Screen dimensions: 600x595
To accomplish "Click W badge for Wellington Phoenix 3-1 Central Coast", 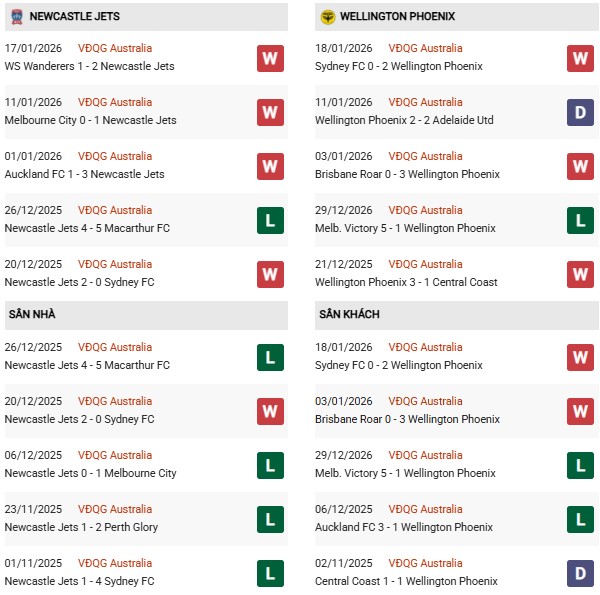I will [580, 274].
